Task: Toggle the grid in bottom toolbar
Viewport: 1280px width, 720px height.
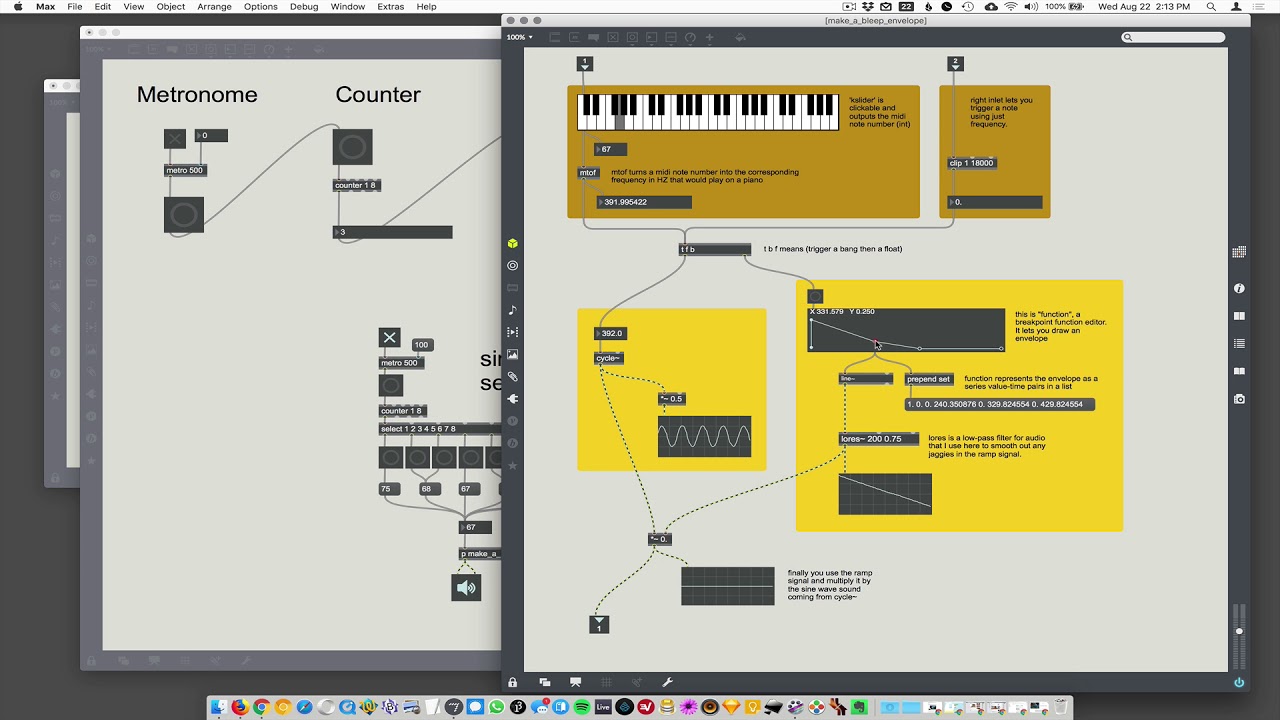Action: pyautogui.click(x=606, y=682)
